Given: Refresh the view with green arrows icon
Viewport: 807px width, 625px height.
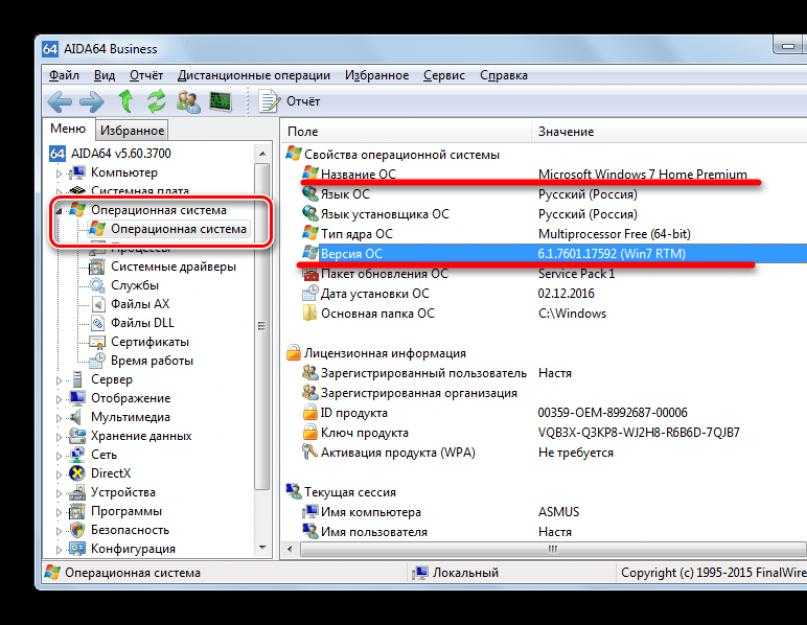Looking at the screenshot, I should point(156,101).
